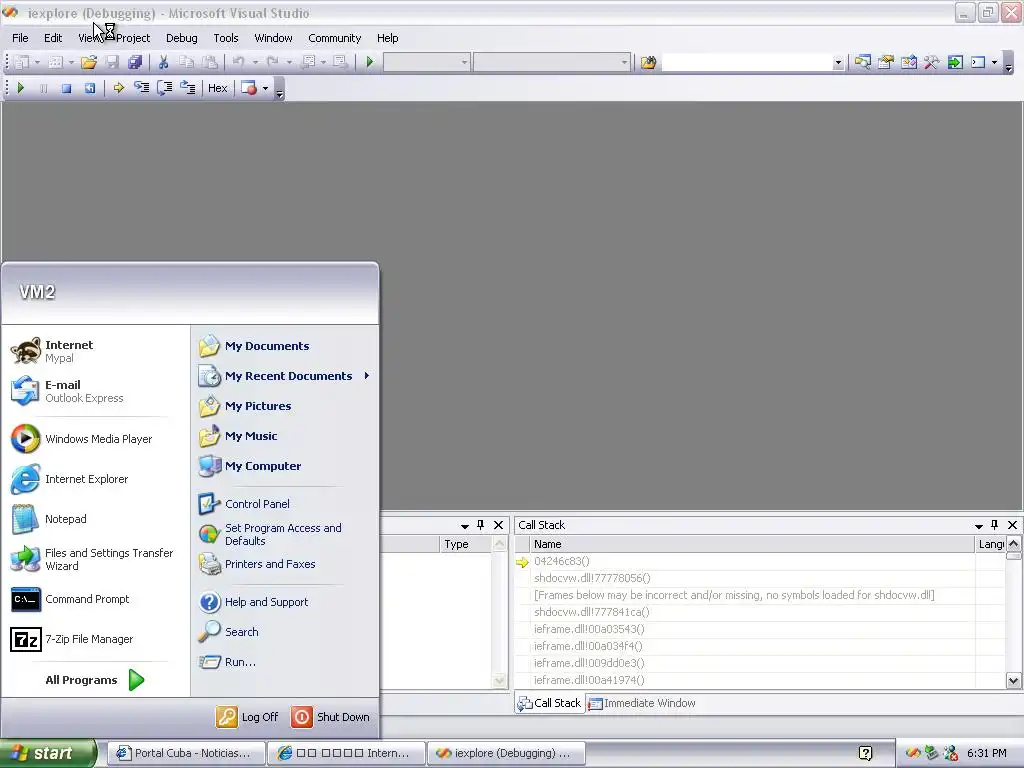Click Call Stack scrollbar up arrow

1013,544
